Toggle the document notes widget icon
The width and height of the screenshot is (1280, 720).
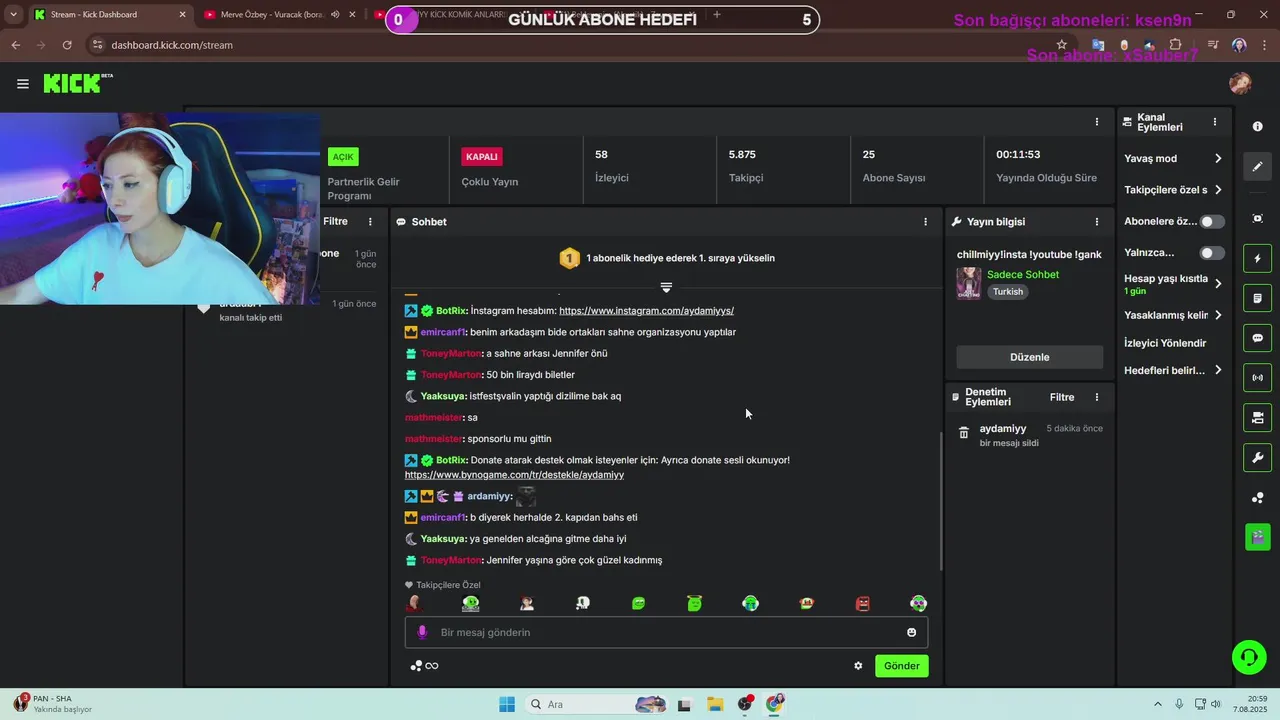click(x=1258, y=298)
